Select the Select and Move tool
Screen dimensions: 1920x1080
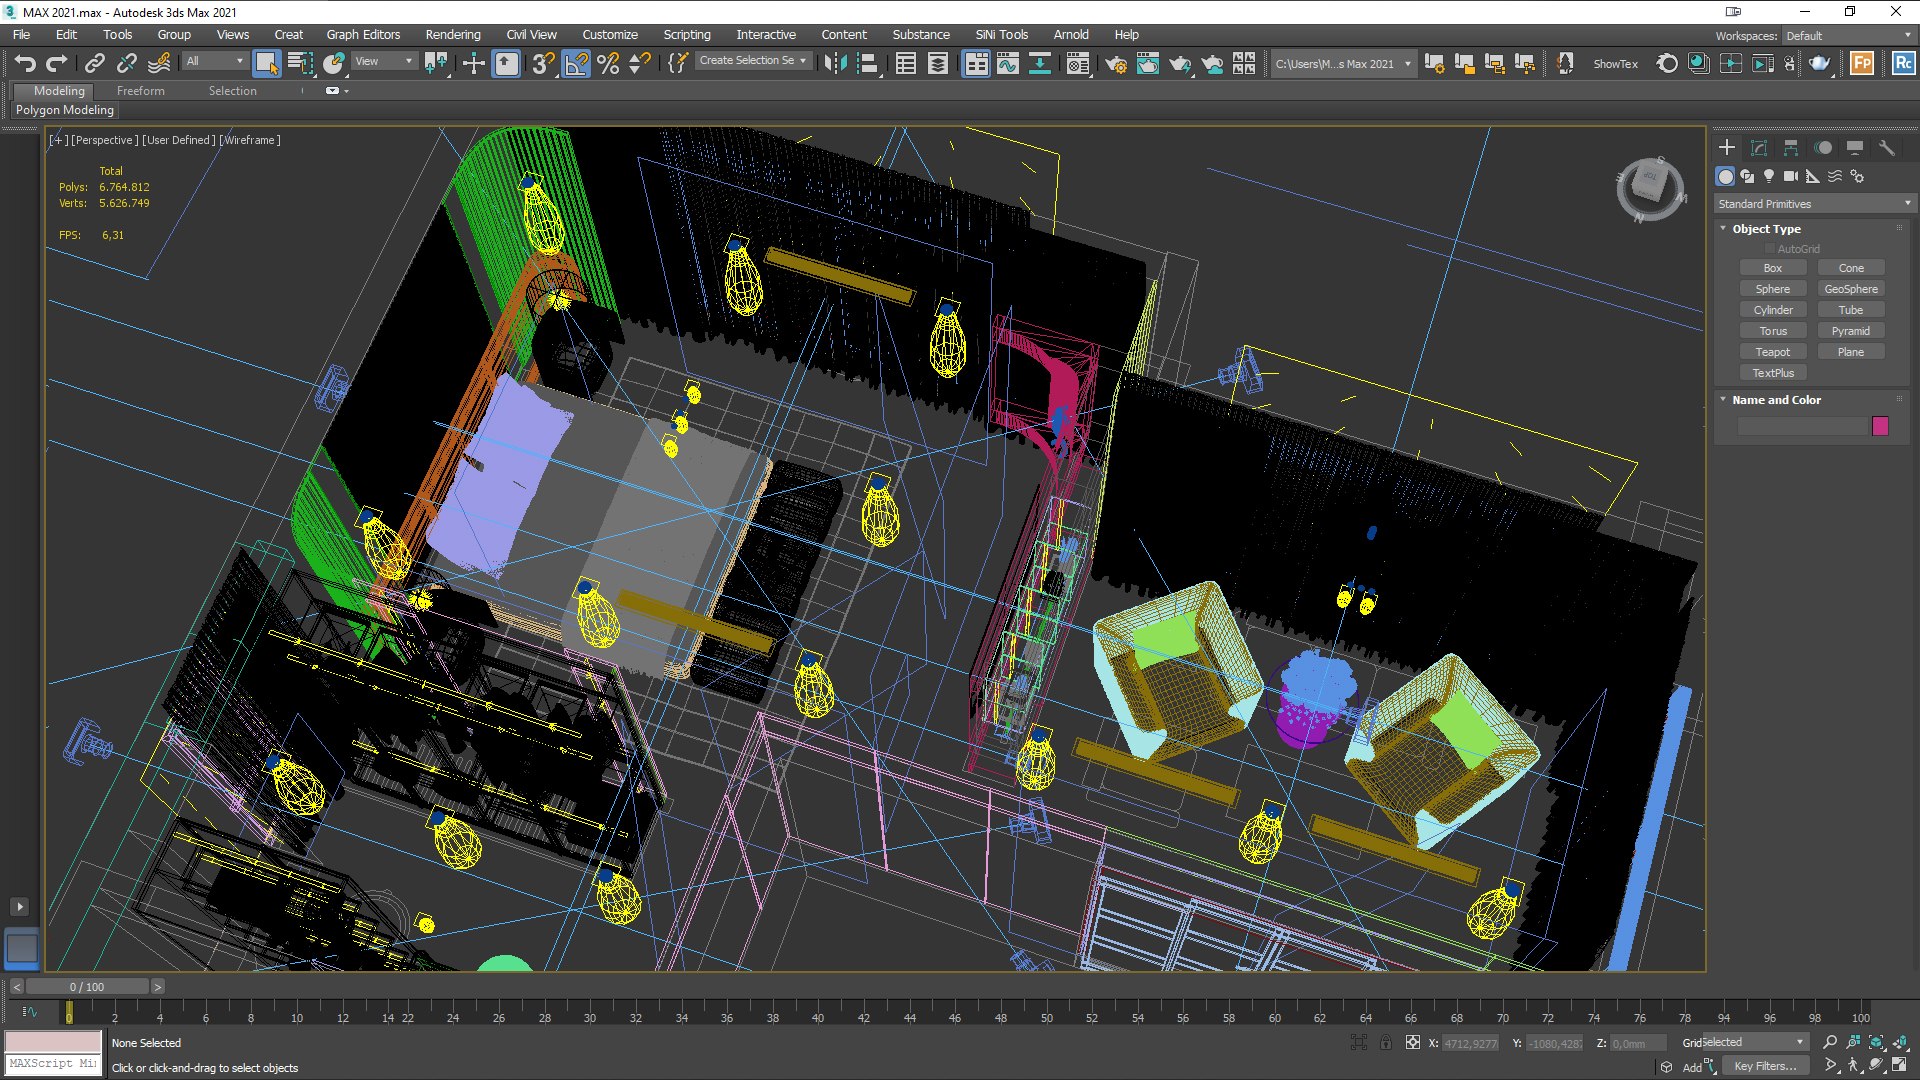pos(473,64)
